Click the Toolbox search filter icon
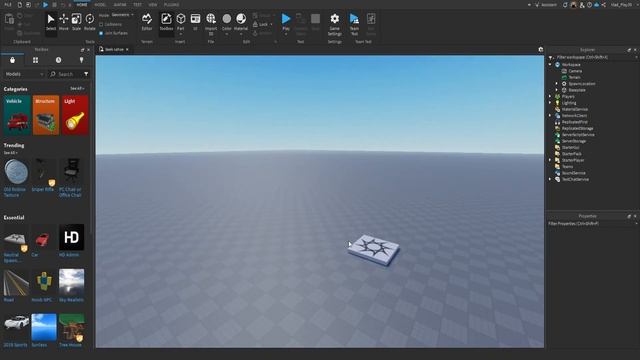Image resolution: width=640 pixels, height=360 pixels. coord(86,74)
